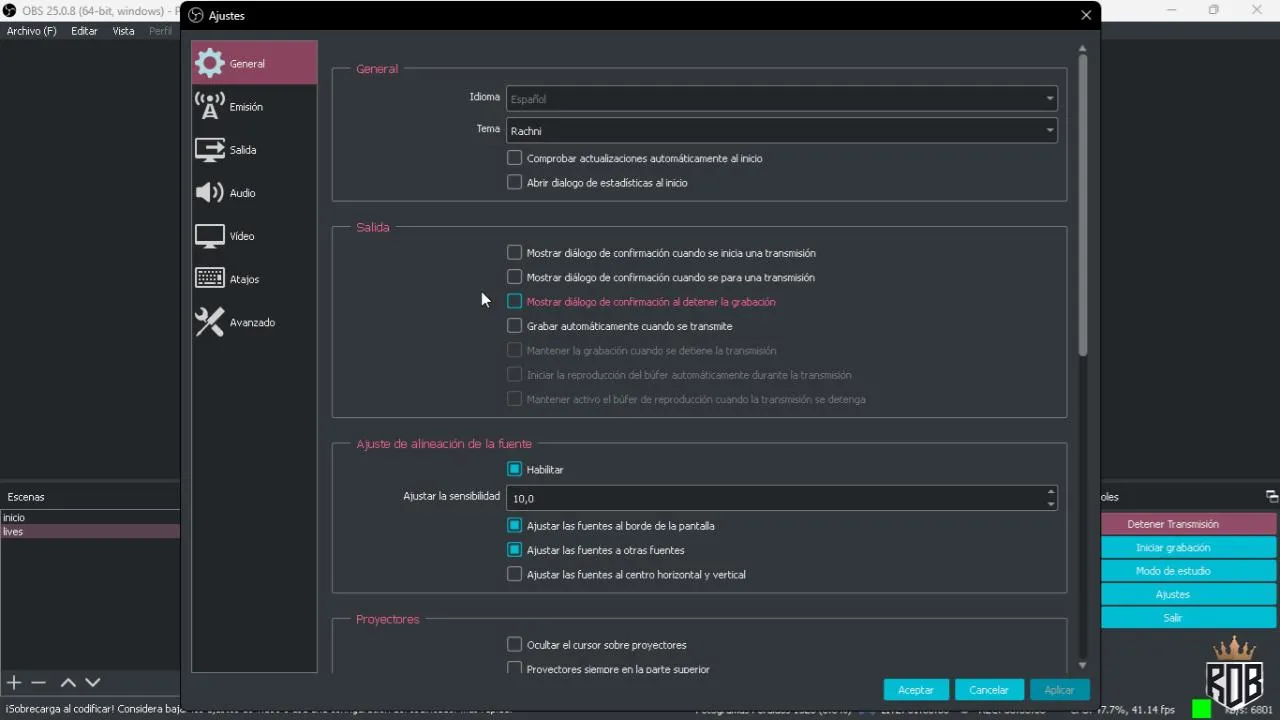The width and height of the screenshot is (1280, 720).
Task: Increase the snap sensitivity with up arrow
Action: [1050, 491]
